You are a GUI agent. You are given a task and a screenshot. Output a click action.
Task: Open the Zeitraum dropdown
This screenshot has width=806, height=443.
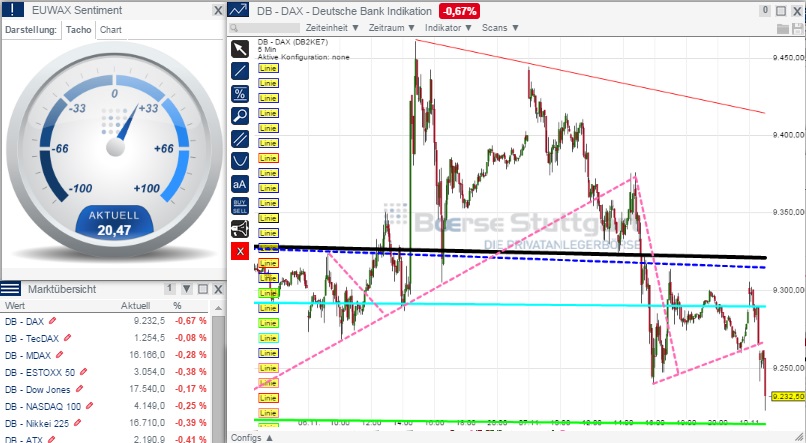392,28
